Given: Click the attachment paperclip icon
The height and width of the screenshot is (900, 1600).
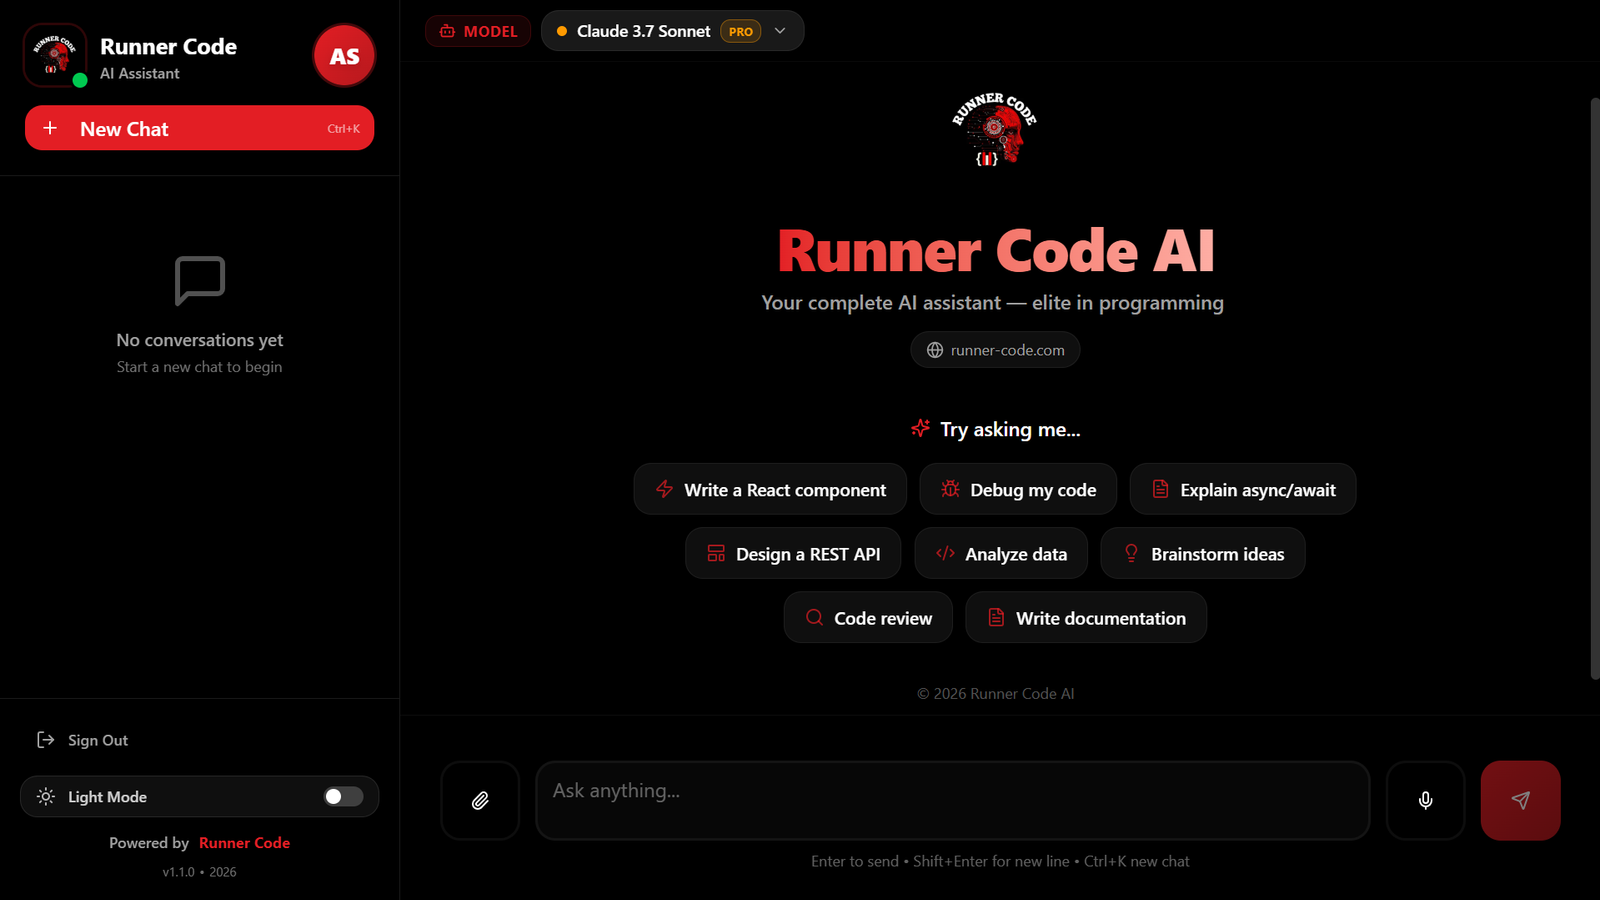Looking at the screenshot, I should 480,800.
